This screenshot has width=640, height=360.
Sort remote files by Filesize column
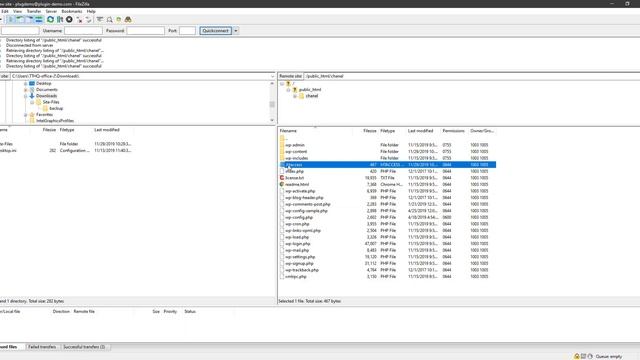point(370,131)
